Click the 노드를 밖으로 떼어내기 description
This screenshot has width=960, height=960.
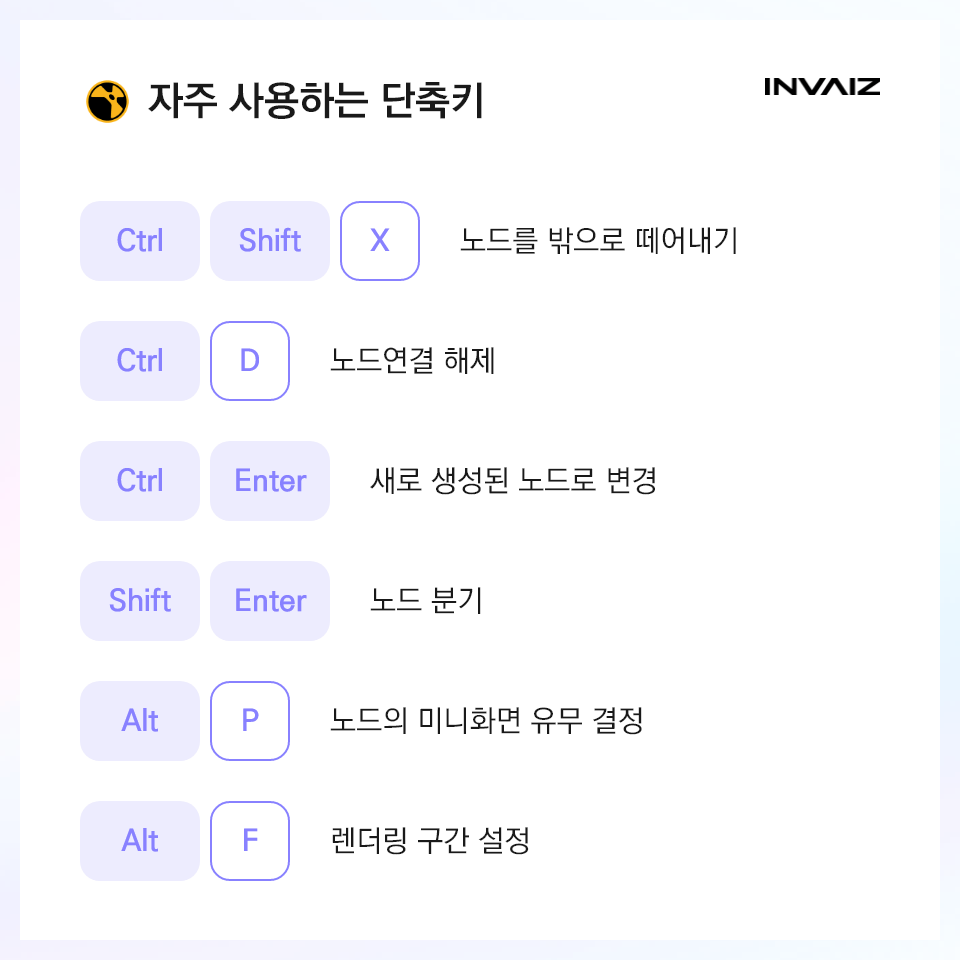point(599,241)
